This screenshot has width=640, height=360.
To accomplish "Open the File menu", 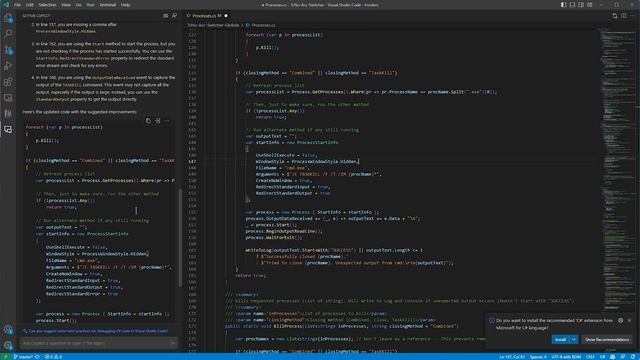I will click(x=18, y=5).
